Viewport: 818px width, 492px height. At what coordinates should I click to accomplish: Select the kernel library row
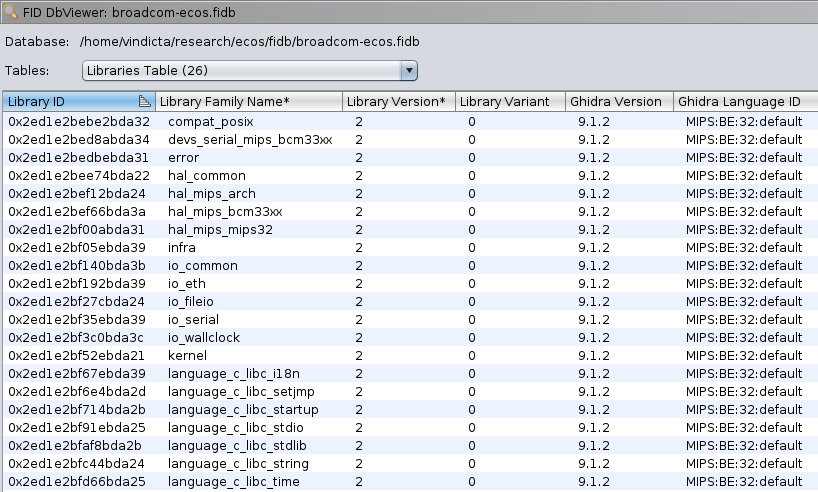(411, 355)
